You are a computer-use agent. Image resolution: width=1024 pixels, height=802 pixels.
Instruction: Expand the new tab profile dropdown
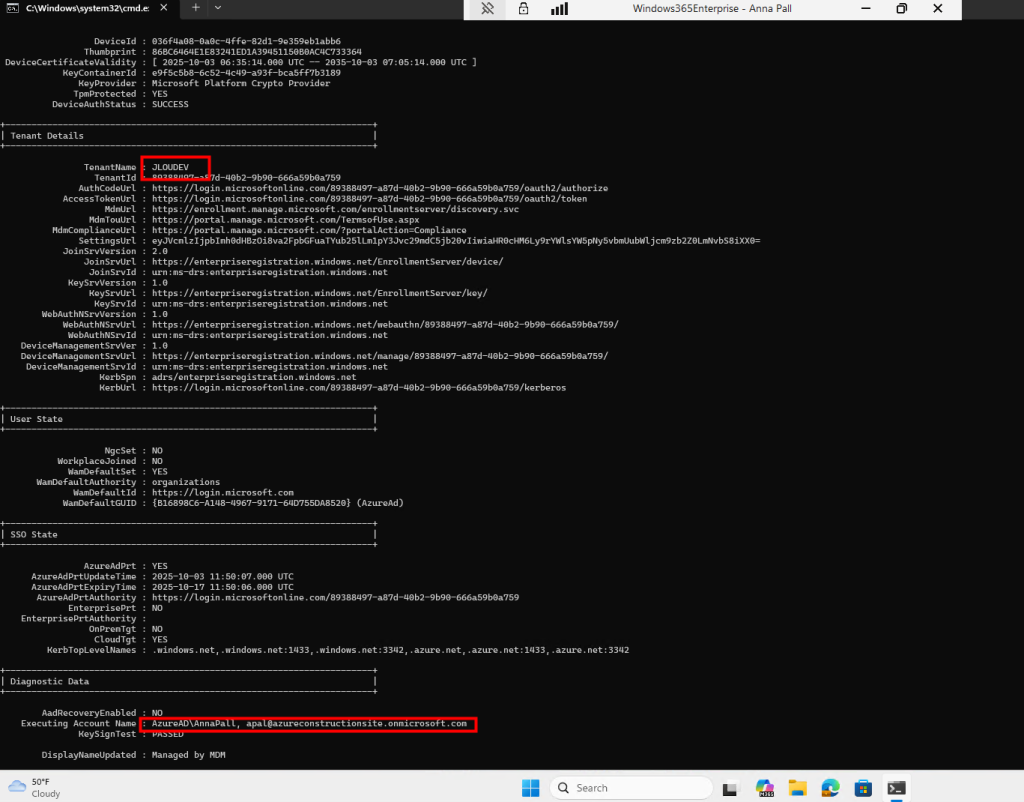coord(218,7)
